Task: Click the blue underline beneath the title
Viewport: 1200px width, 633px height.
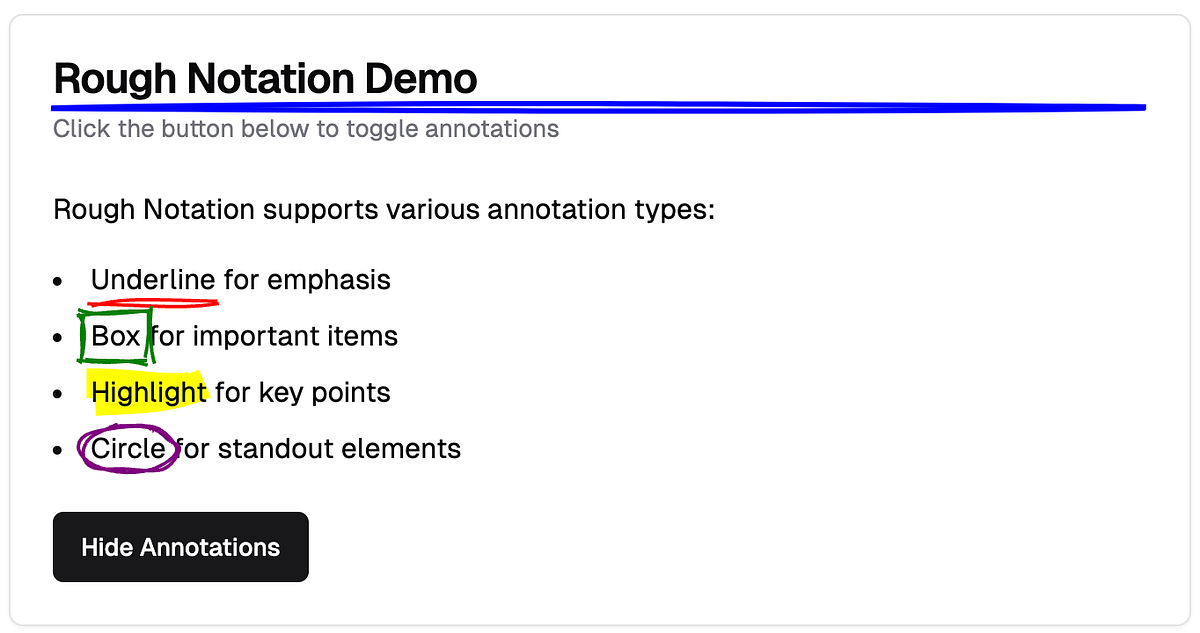Action: [x=600, y=105]
